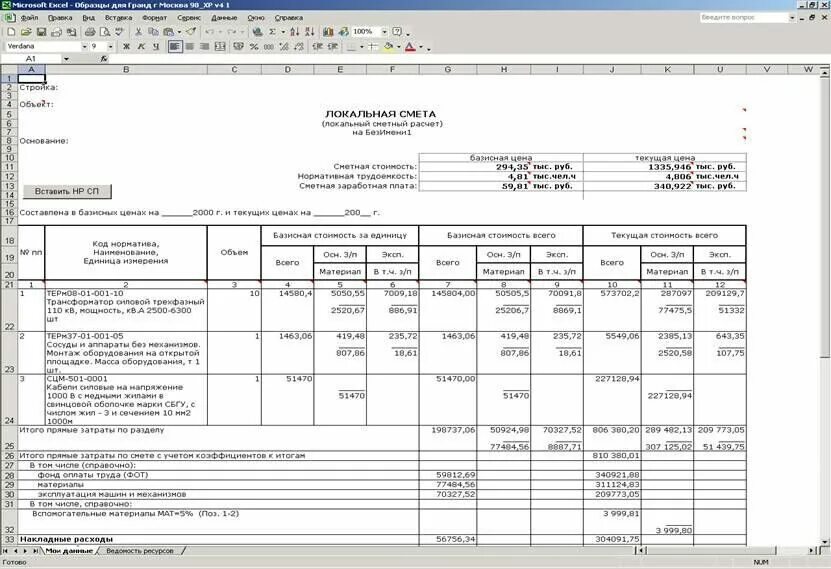This screenshot has height=569, width=831.
Task: Click the AutoSum sigma icon
Action: tap(272, 32)
